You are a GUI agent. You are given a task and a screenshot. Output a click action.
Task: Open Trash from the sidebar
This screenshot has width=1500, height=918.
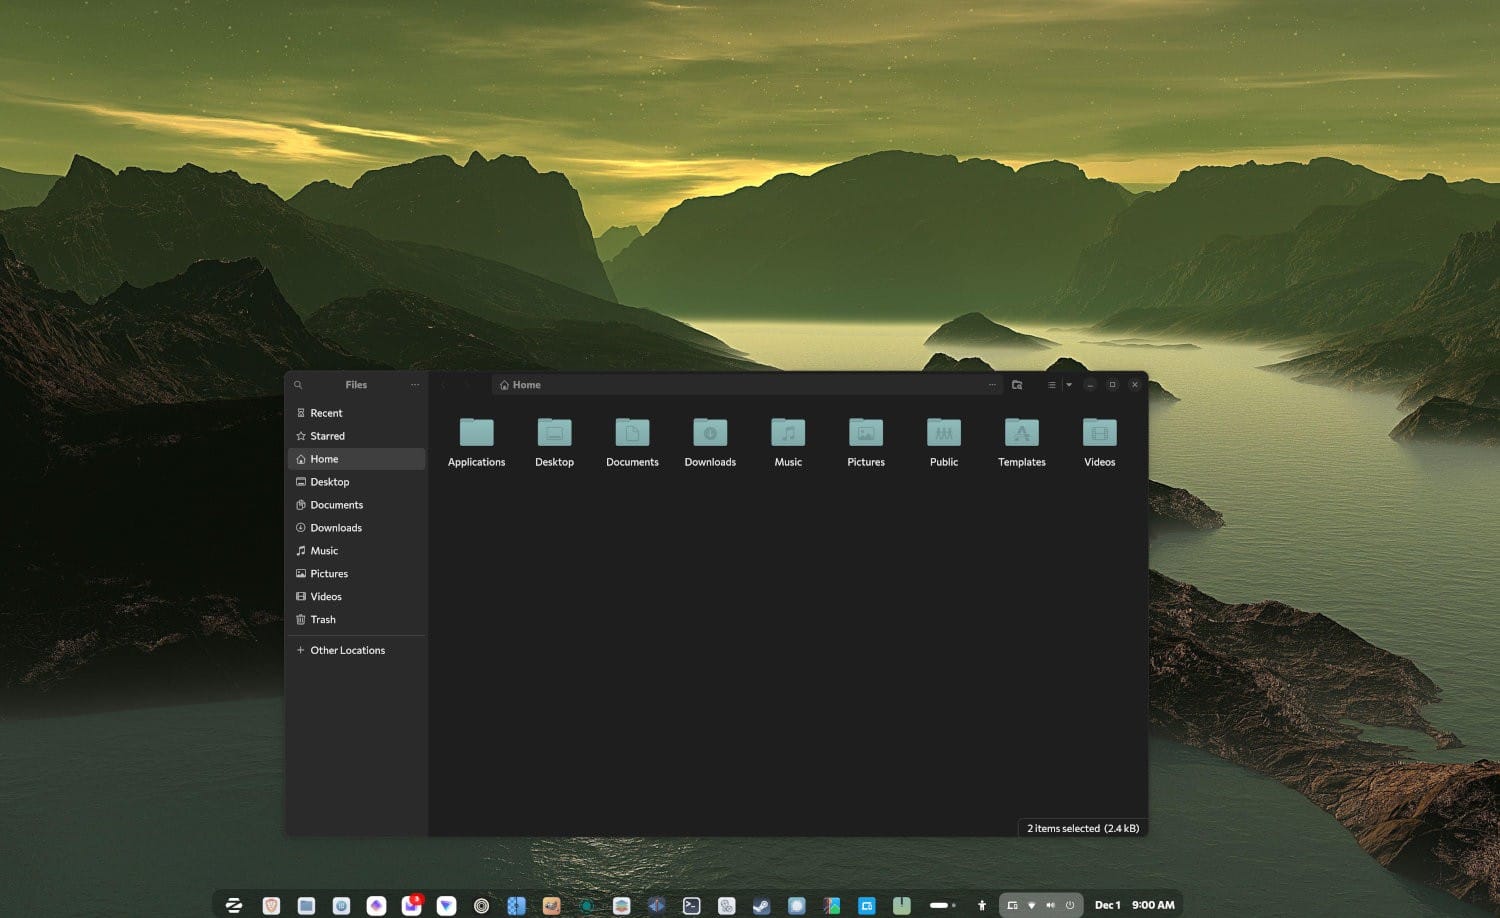322,619
